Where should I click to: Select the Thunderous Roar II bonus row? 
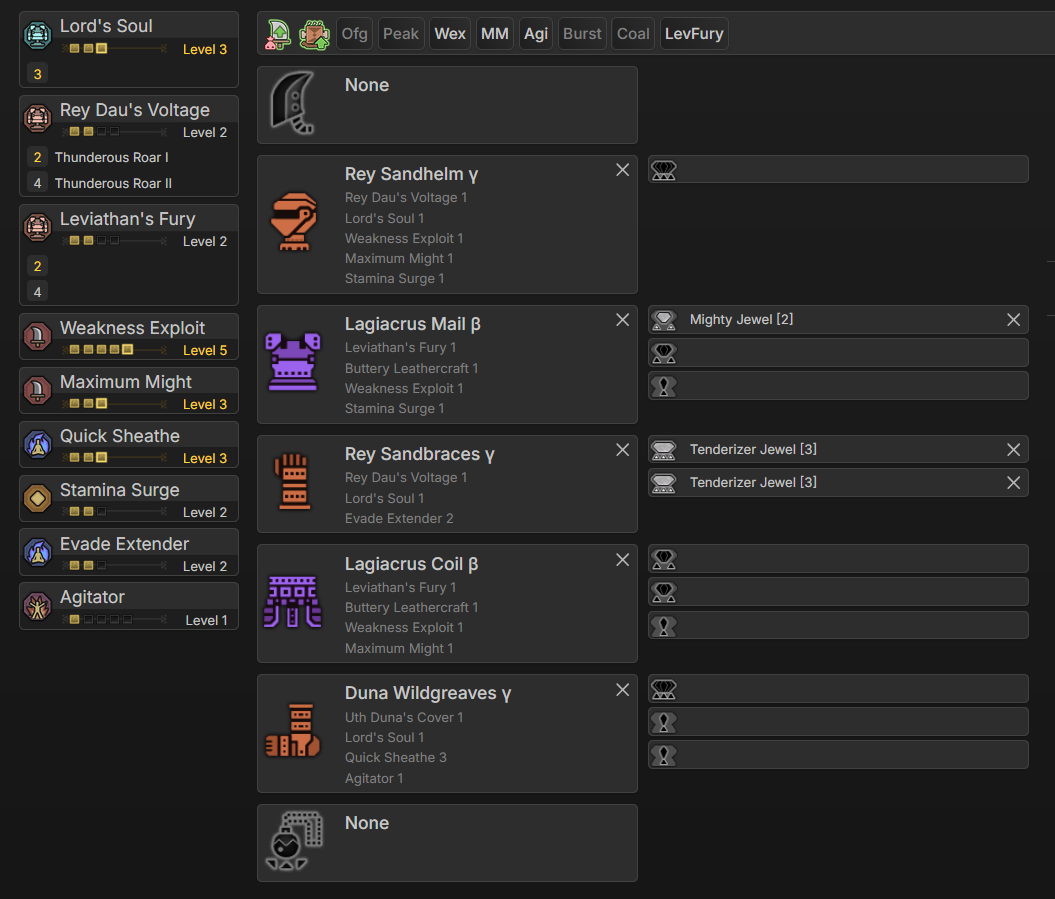129,183
